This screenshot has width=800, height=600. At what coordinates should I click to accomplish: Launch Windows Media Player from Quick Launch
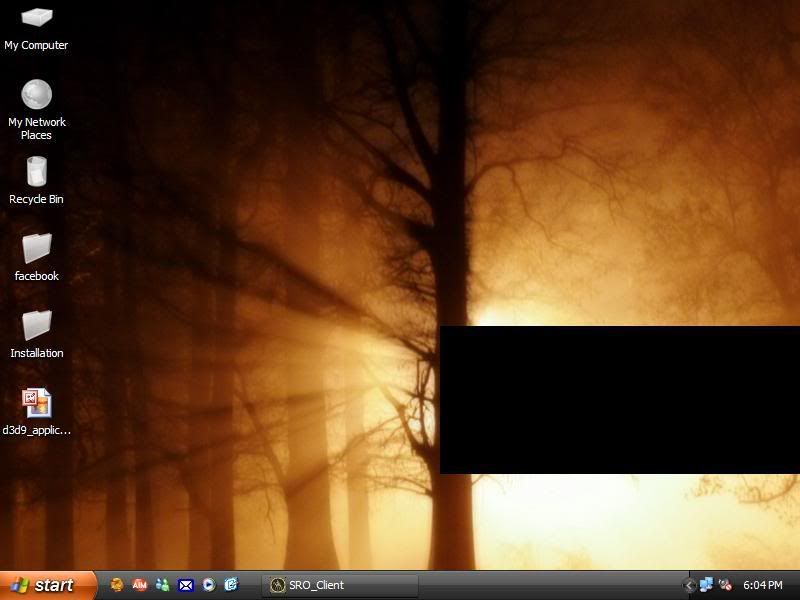208,585
